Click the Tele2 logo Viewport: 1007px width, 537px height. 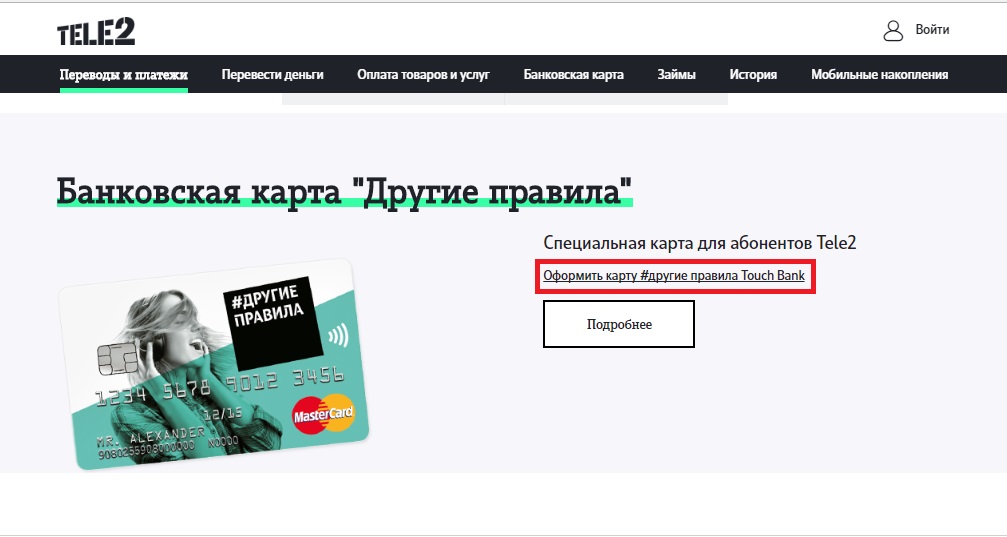96,32
